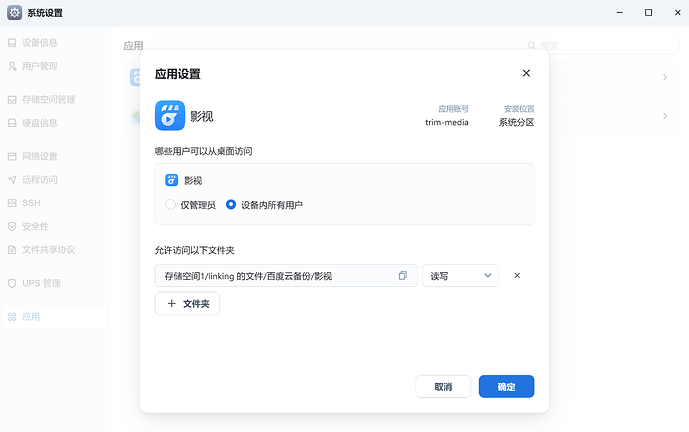The height and width of the screenshot is (432, 689).
Task: Click the 允许访问以下文件夹 label
Action: (195, 250)
